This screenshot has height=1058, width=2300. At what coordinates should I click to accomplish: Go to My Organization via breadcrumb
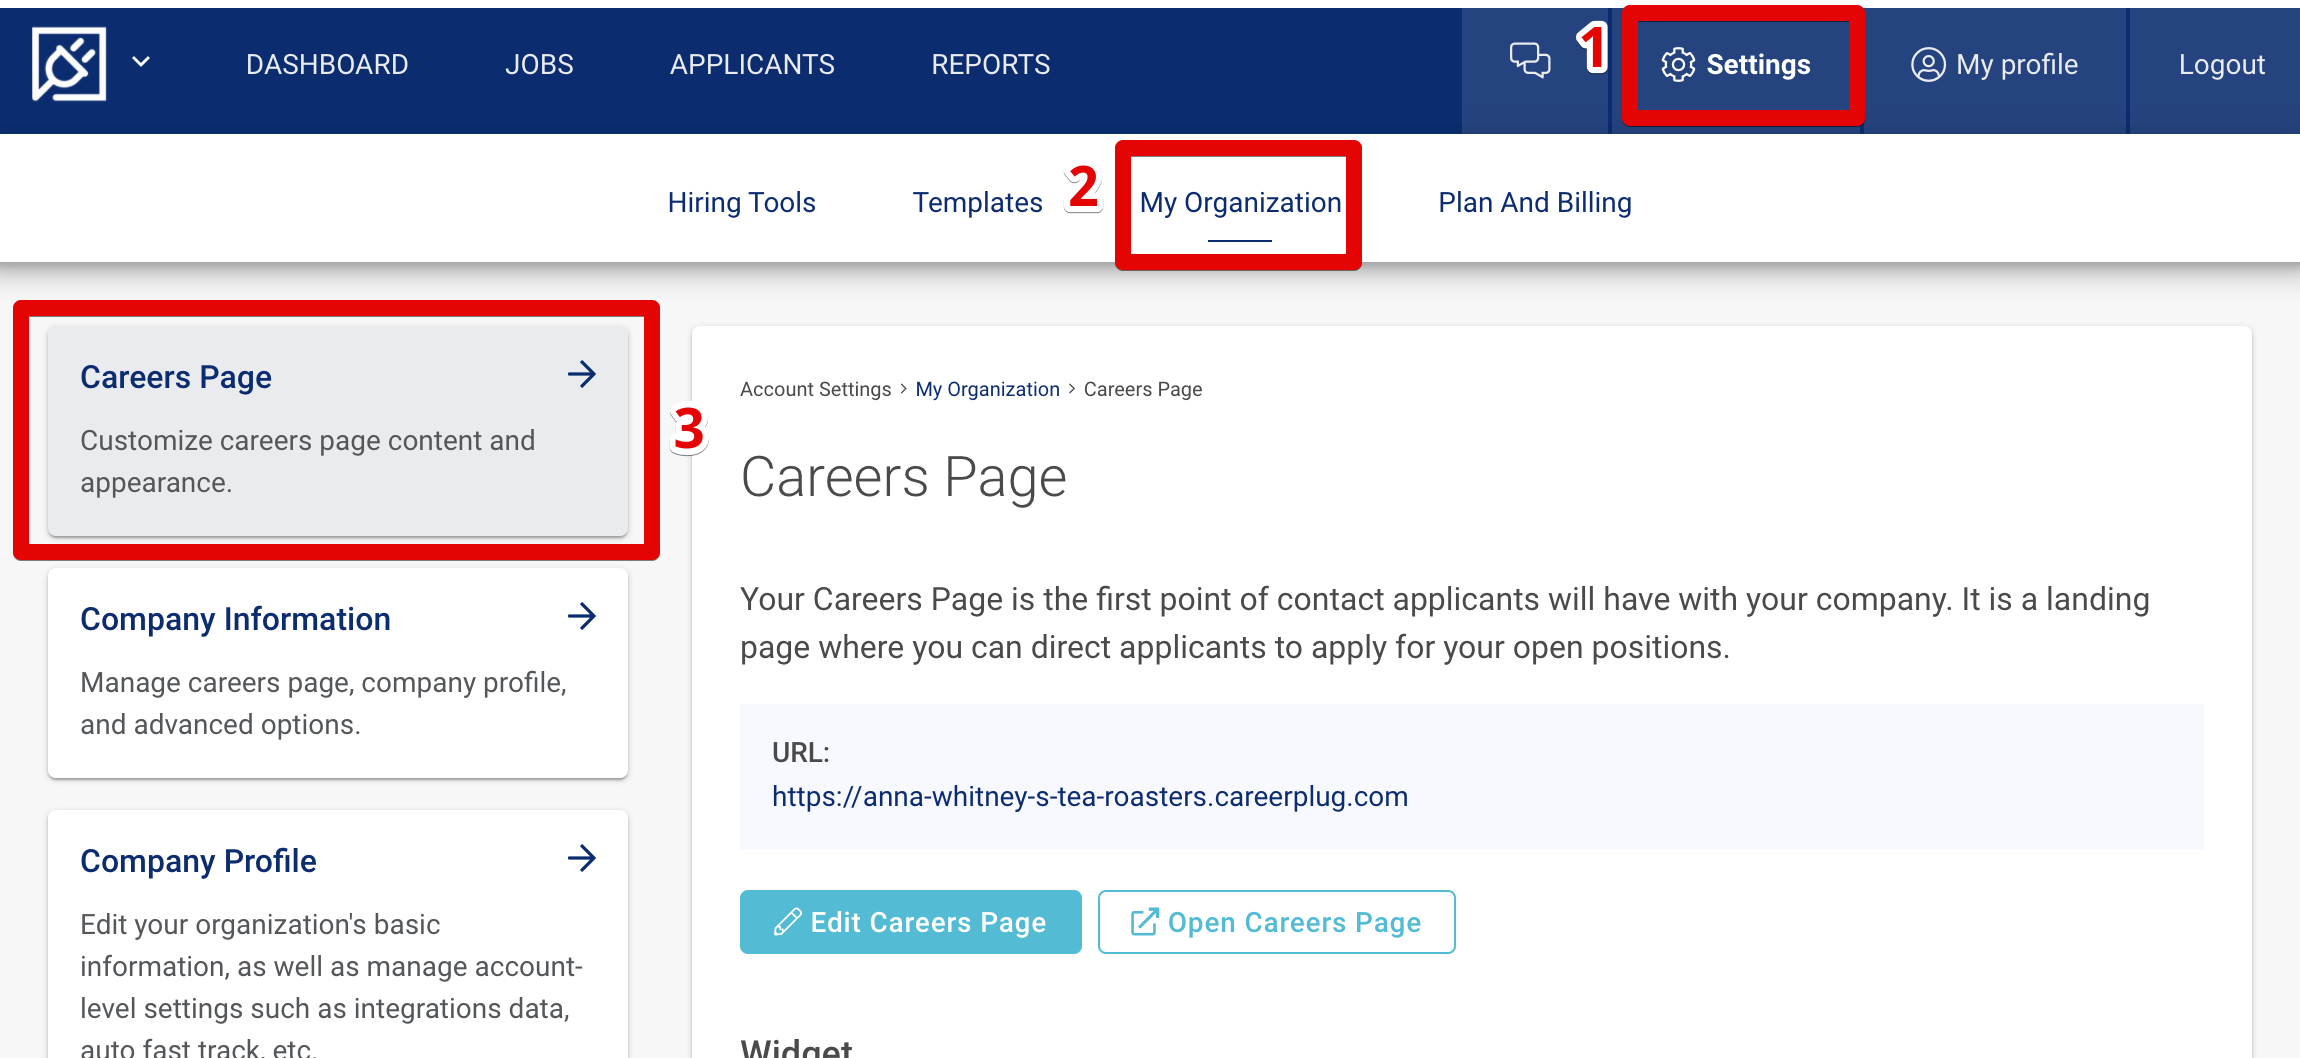click(987, 389)
